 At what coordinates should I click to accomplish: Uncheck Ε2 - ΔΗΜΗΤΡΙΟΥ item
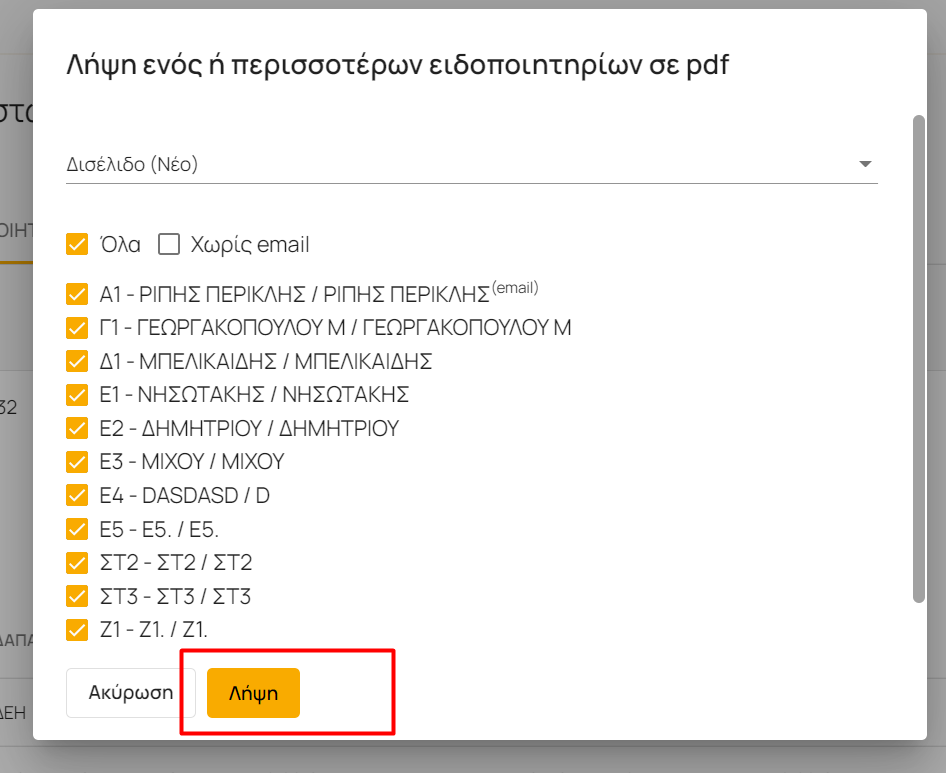[x=77, y=428]
